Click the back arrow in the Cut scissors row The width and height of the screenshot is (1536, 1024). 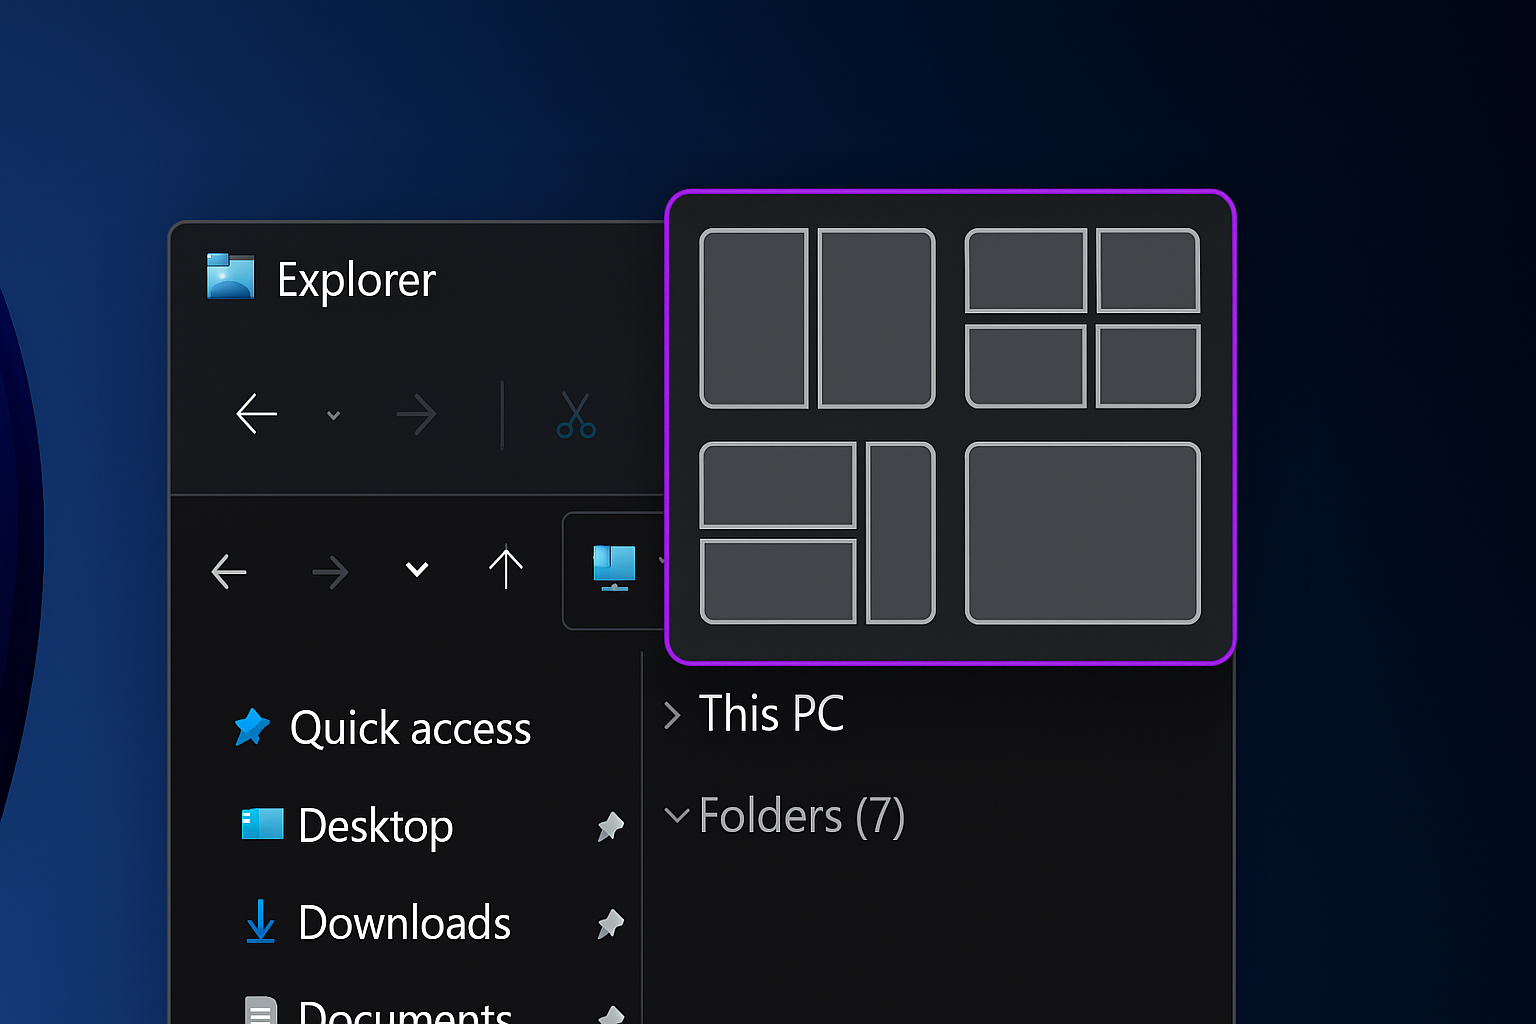[256, 413]
